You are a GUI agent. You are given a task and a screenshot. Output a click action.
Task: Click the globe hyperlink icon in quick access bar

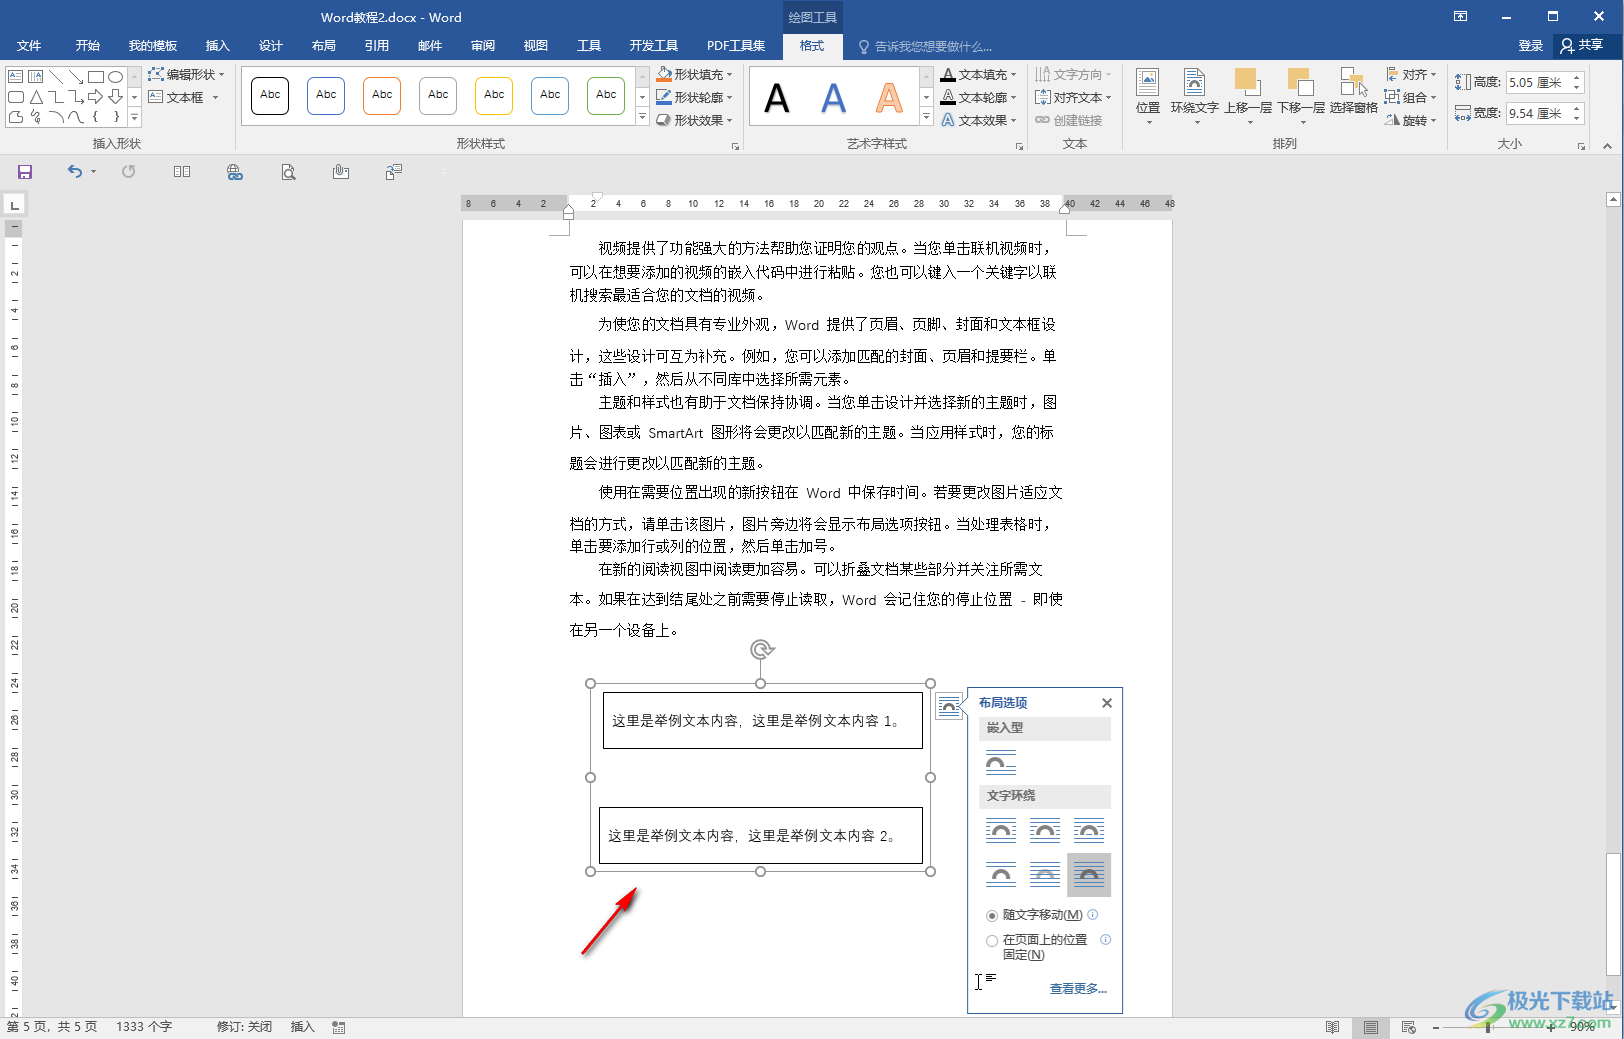(235, 172)
